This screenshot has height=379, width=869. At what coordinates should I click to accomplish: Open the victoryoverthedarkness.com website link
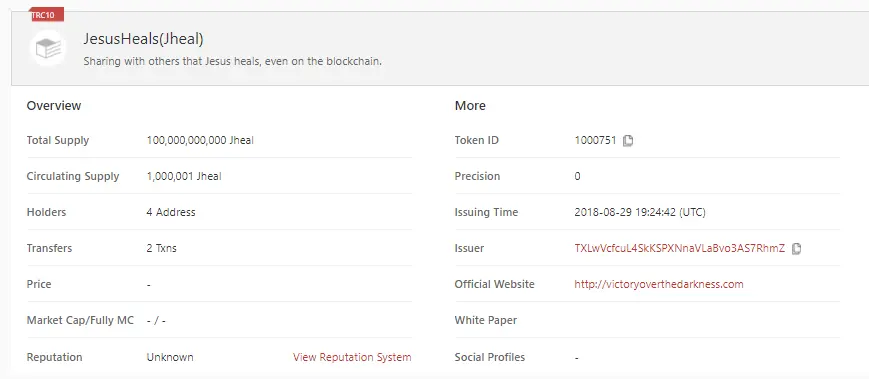[658, 284]
